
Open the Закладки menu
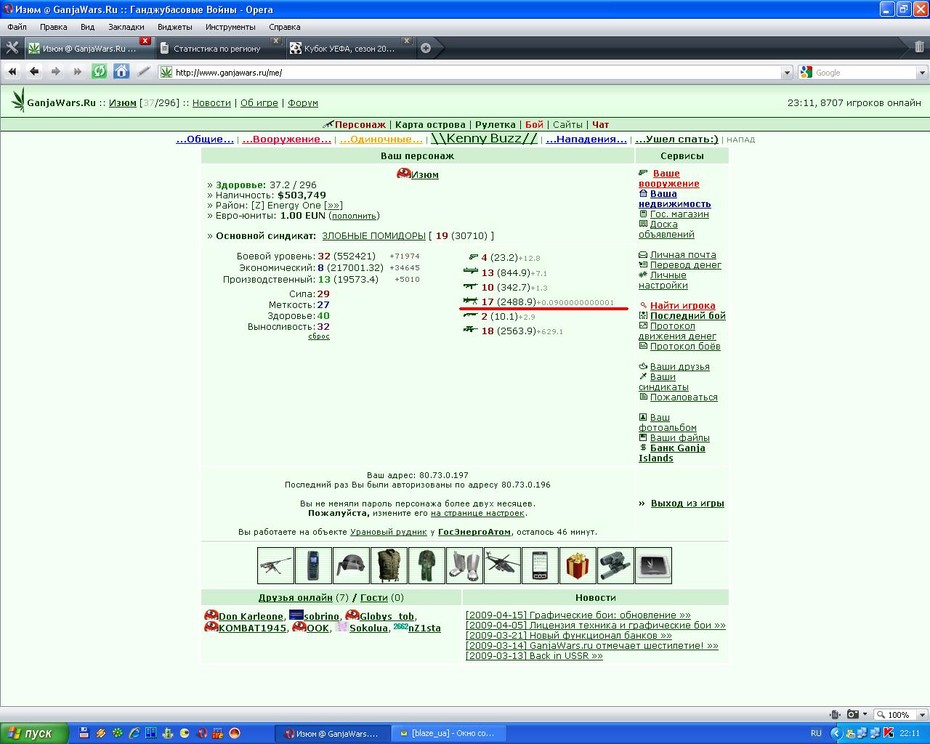coord(126,27)
